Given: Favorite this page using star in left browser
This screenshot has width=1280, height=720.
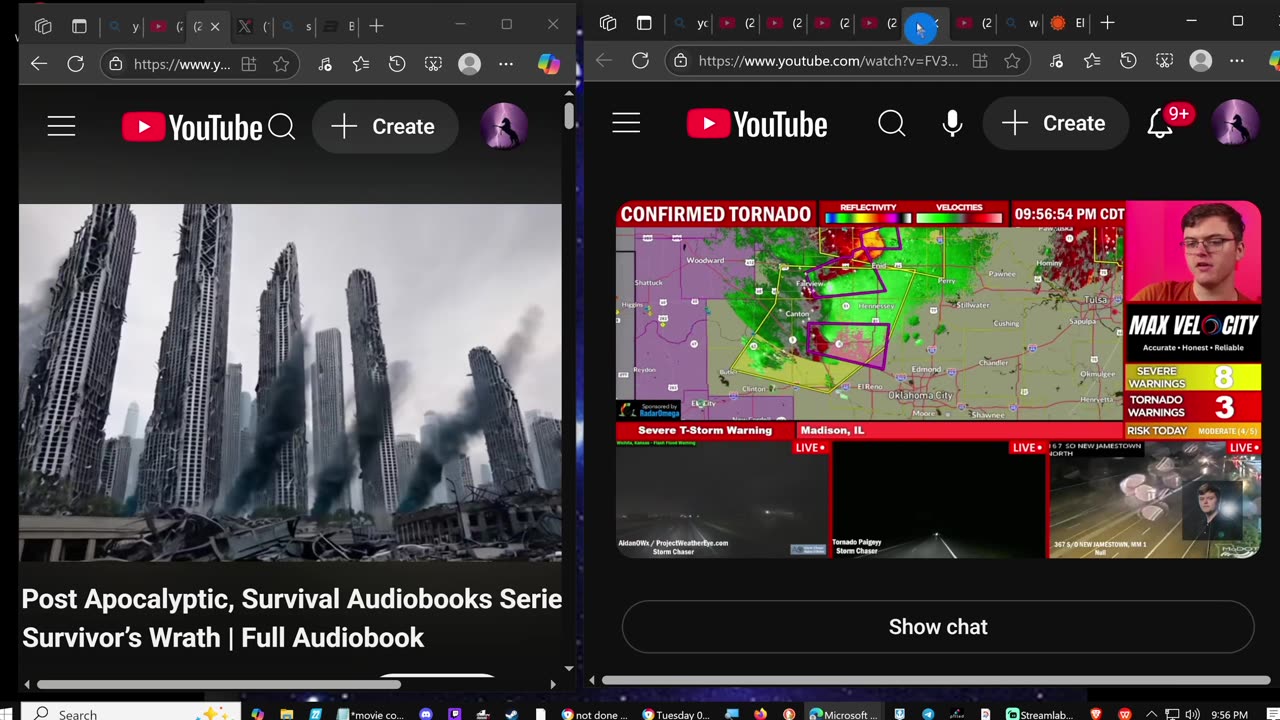Looking at the screenshot, I should [281, 64].
